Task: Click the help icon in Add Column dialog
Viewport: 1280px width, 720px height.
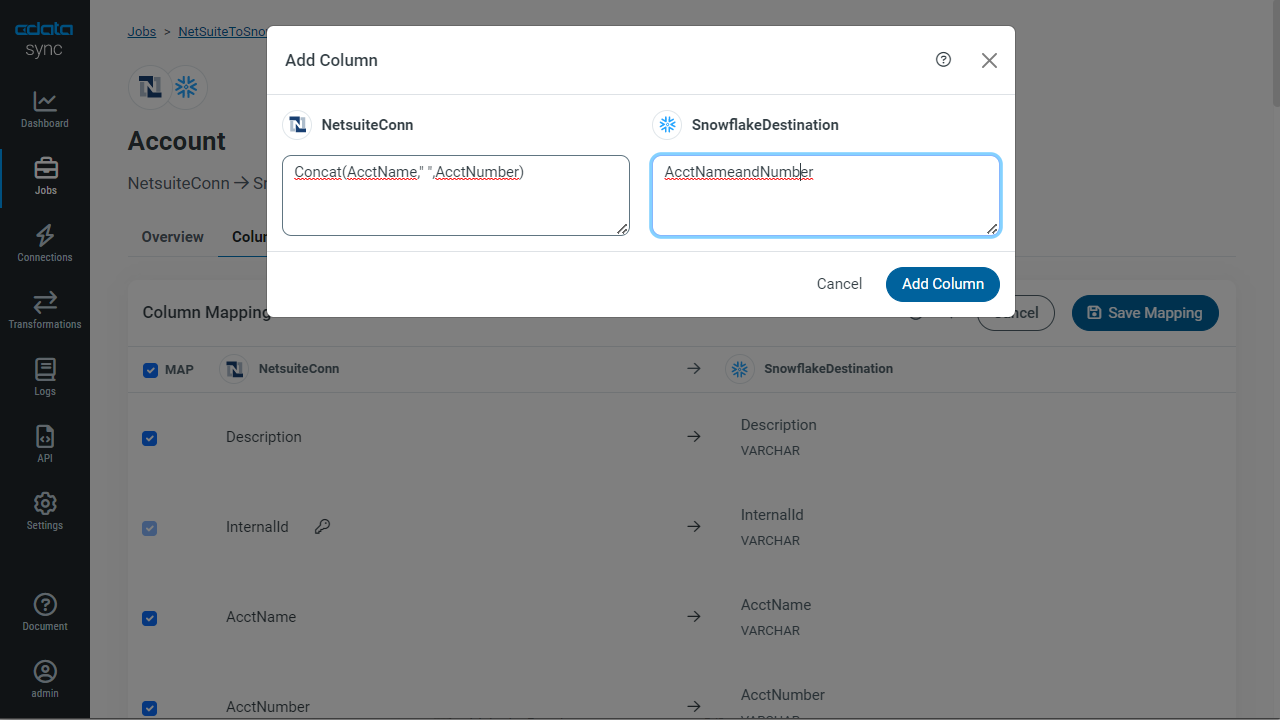Action: coord(943,60)
